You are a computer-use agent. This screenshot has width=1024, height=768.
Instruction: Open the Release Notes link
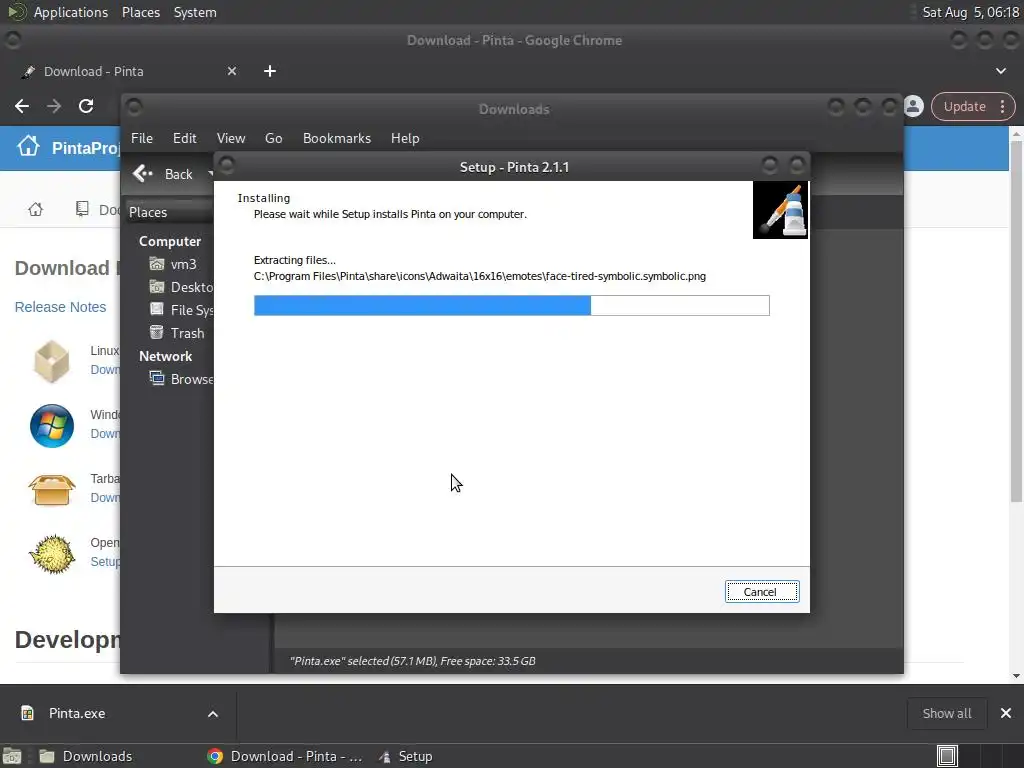[x=60, y=307]
